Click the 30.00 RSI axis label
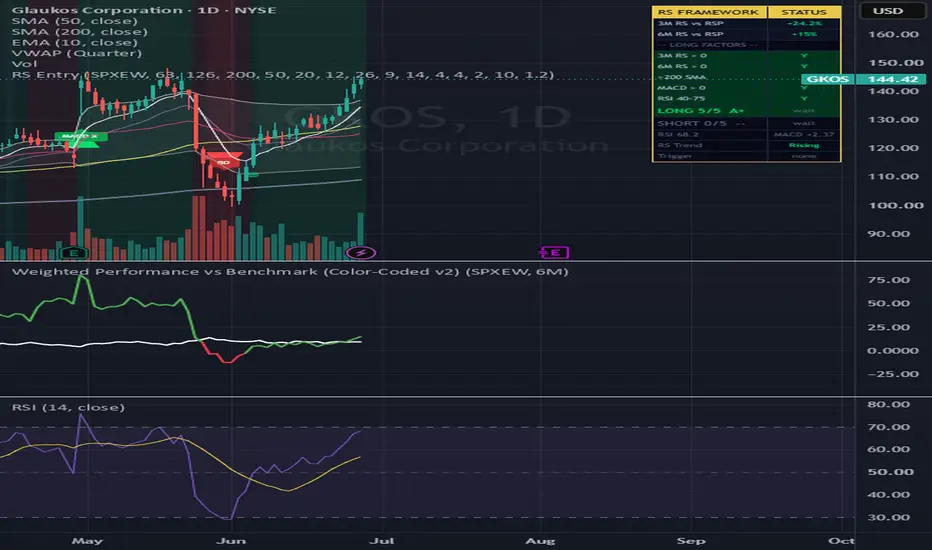Viewport: 932px width, 550px height. (889, 517)
